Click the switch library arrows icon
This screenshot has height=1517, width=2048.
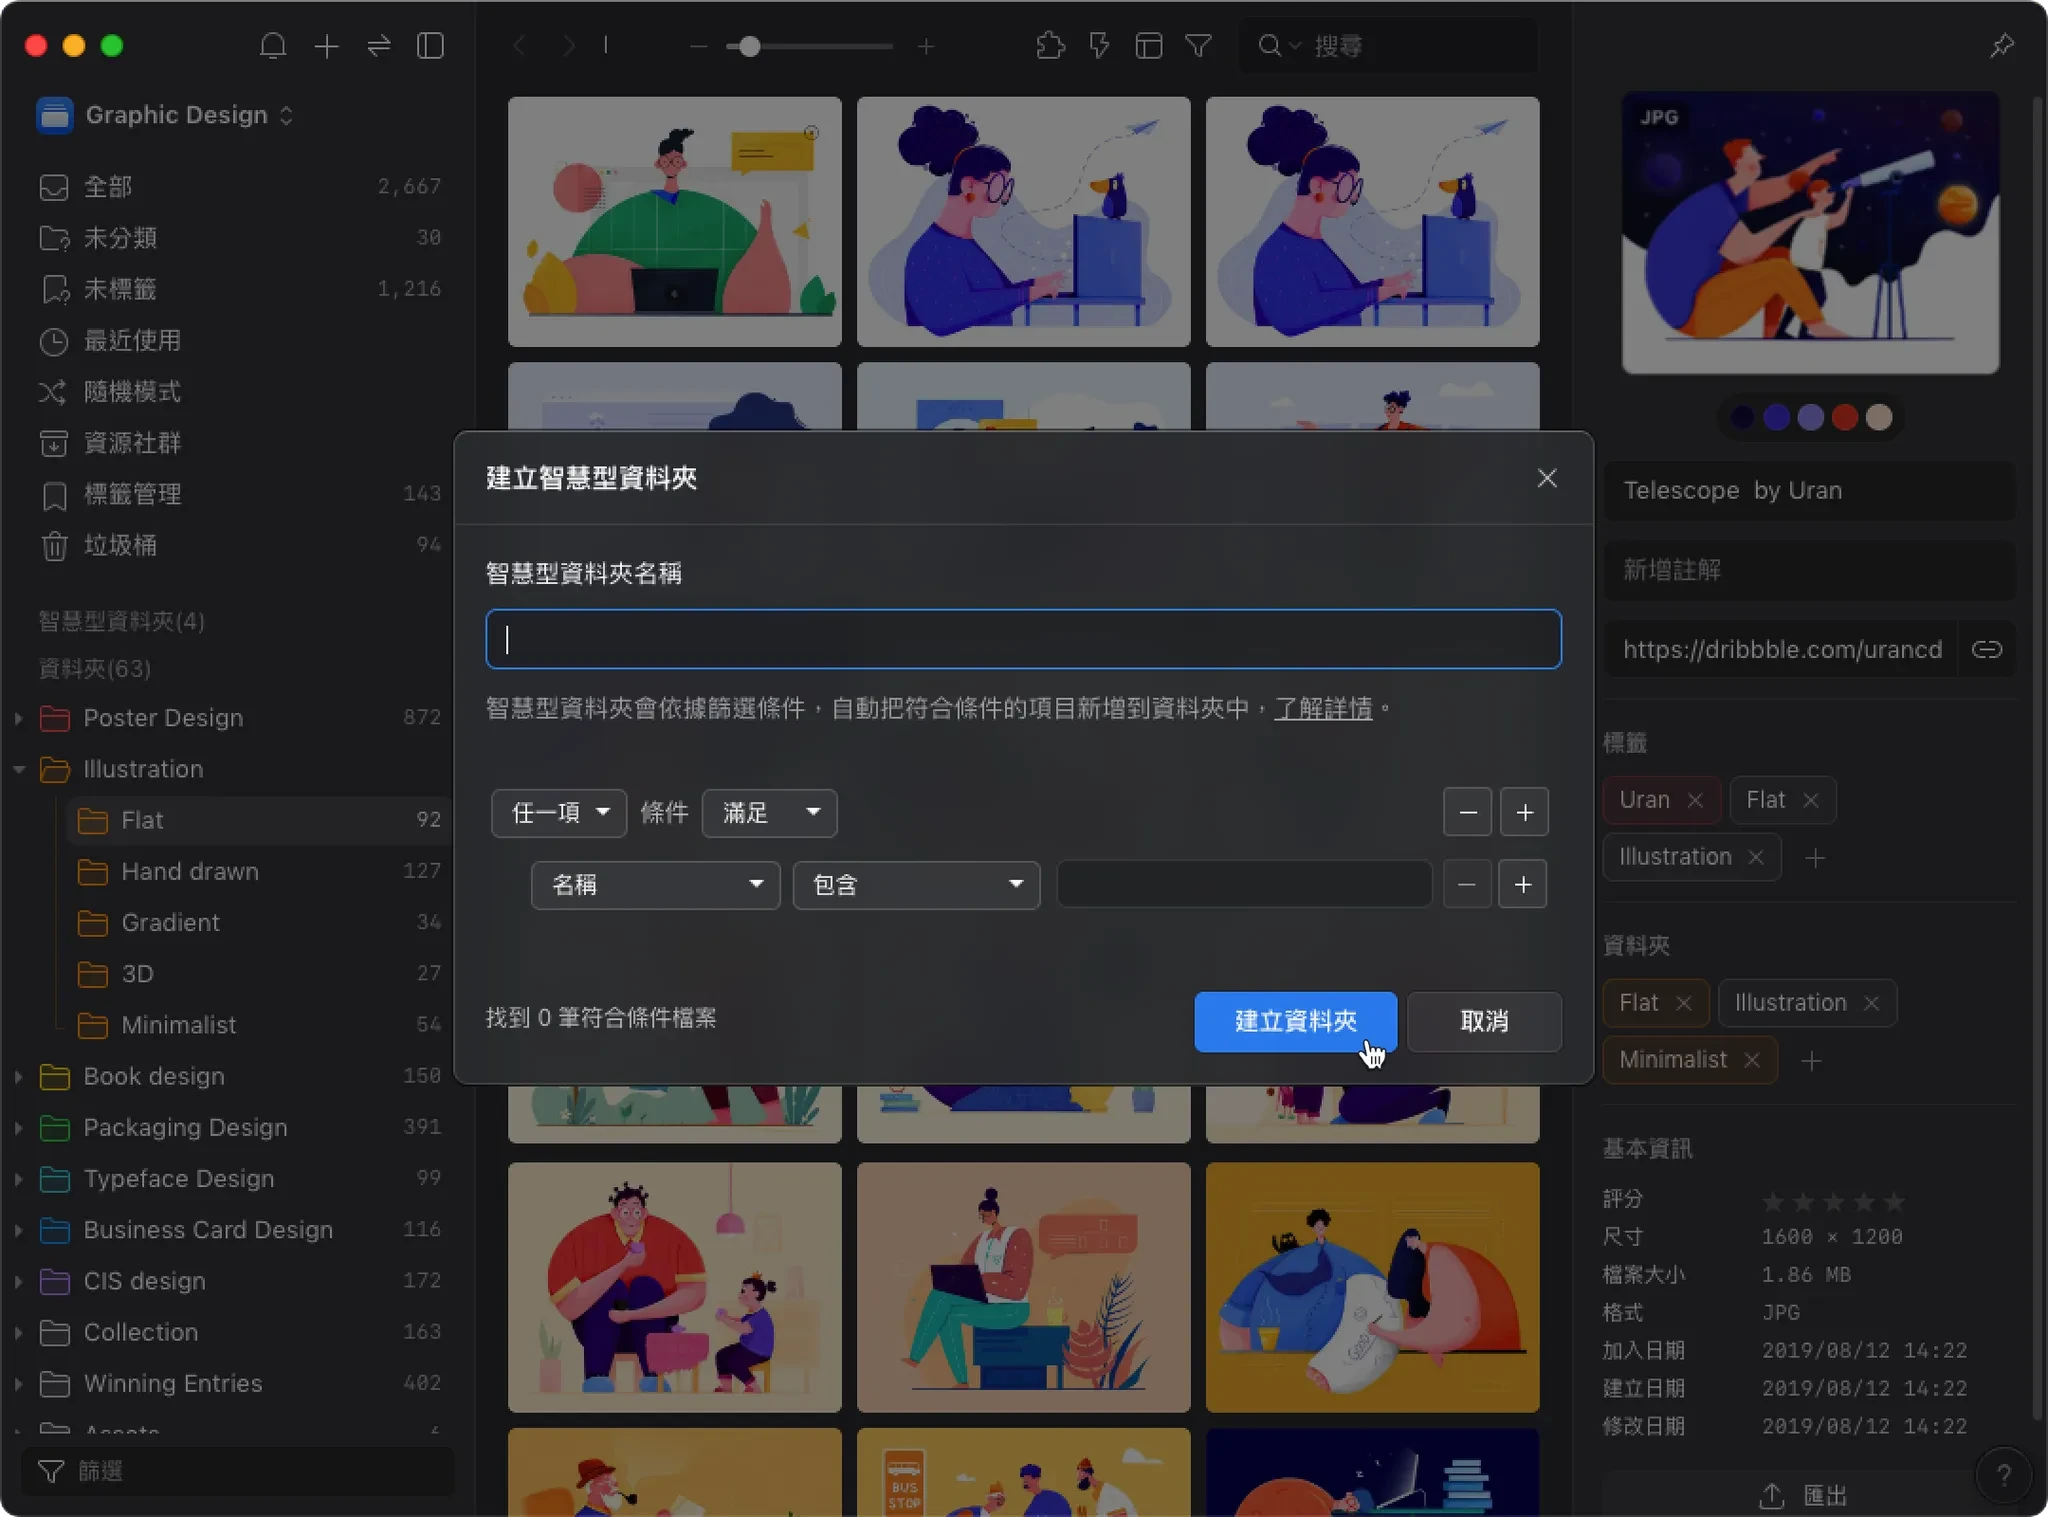coord(379,46)
